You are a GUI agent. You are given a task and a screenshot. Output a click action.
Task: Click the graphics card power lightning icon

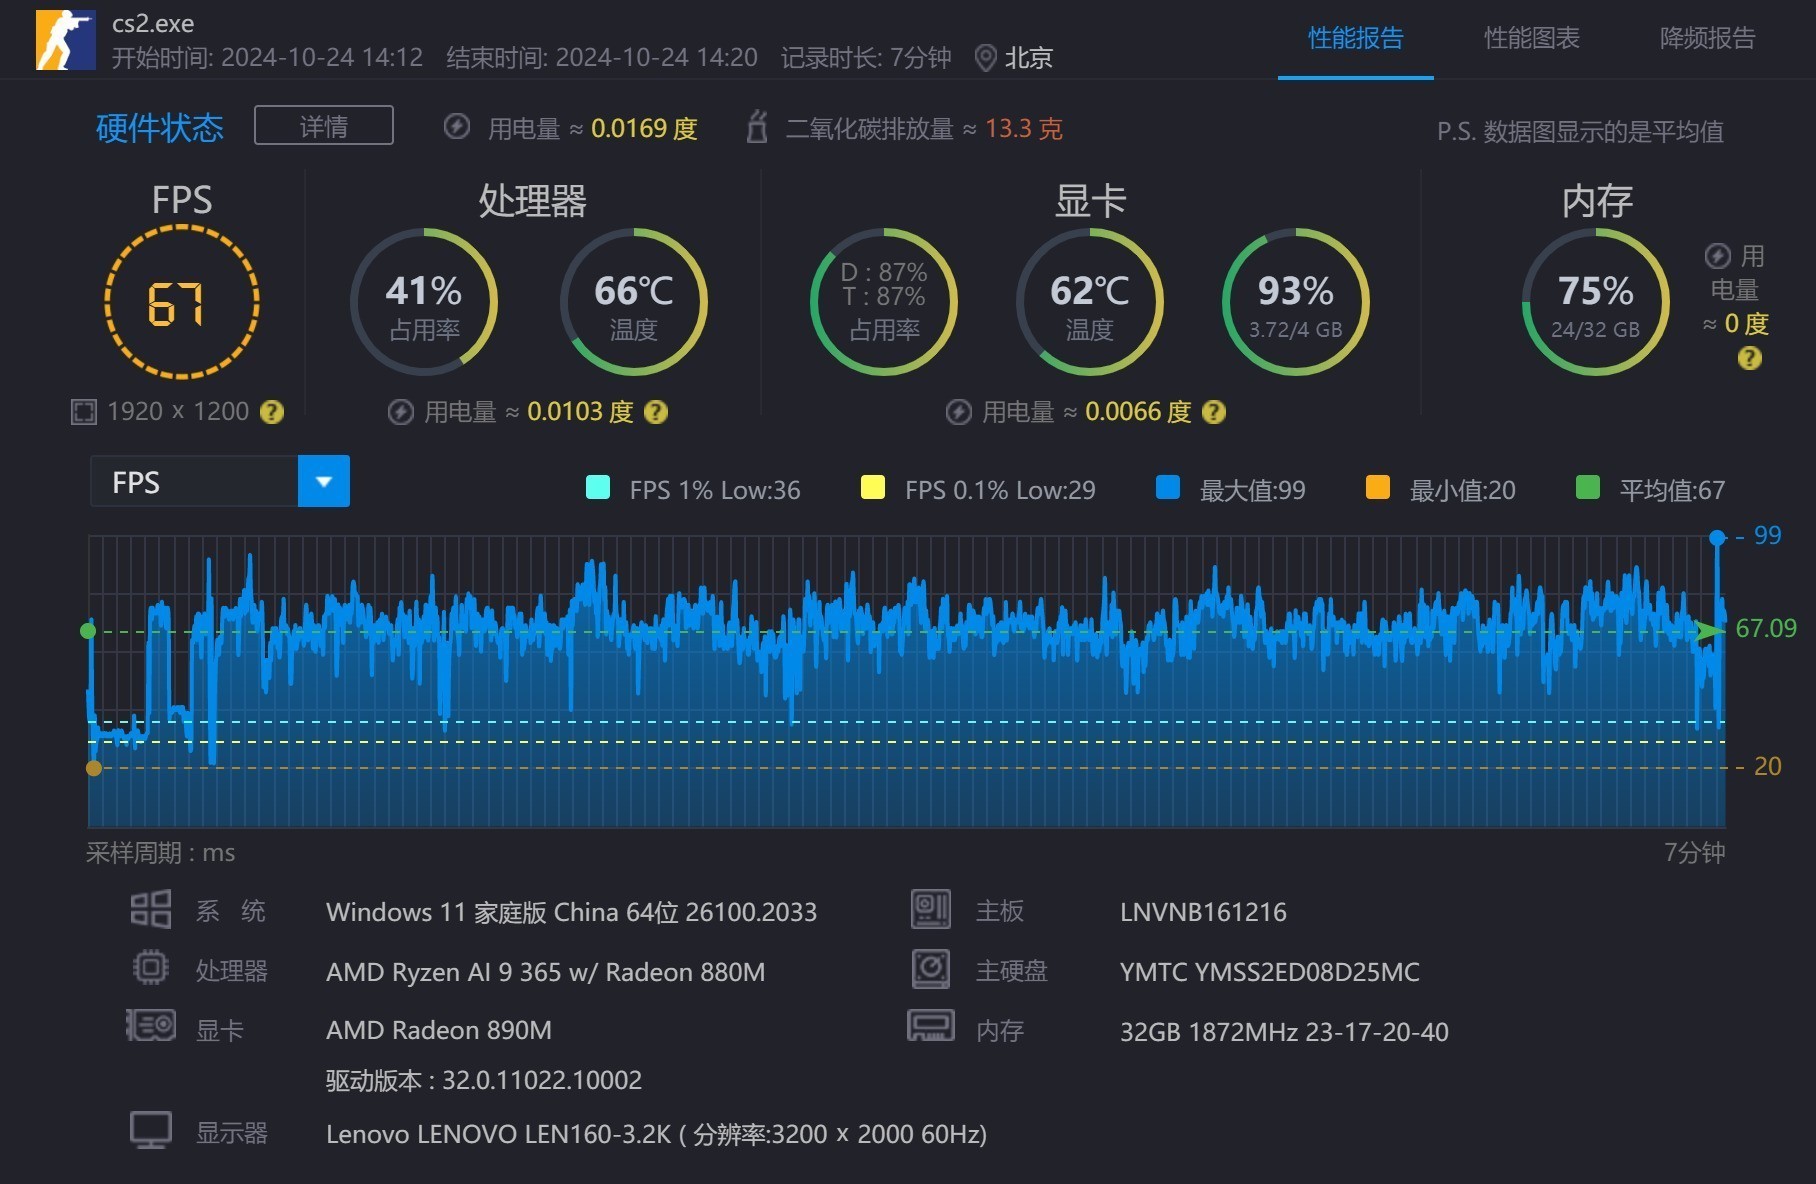click(959, 412)
